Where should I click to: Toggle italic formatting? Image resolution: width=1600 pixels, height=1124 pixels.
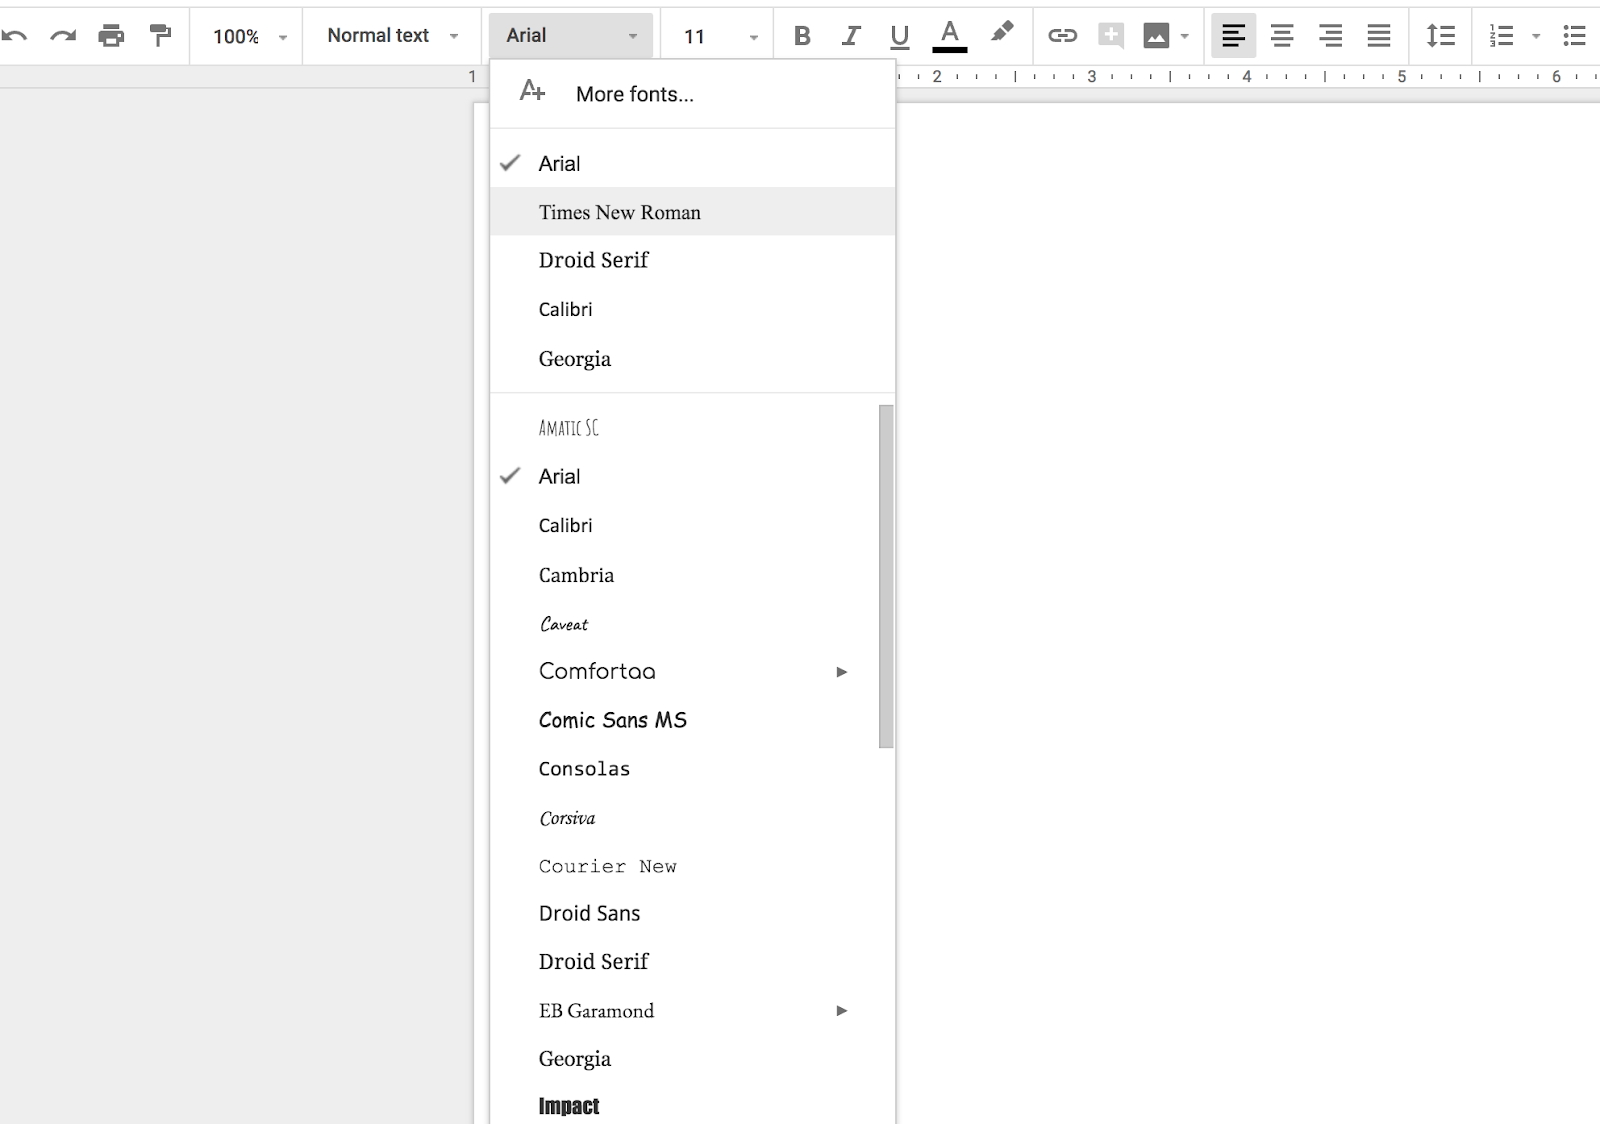[x=850, y=36]
